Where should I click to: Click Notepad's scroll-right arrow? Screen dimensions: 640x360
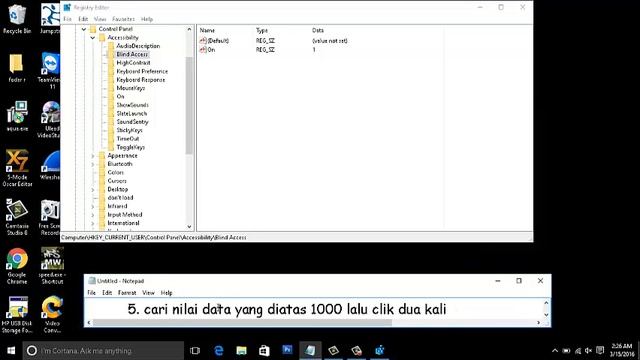538,322
